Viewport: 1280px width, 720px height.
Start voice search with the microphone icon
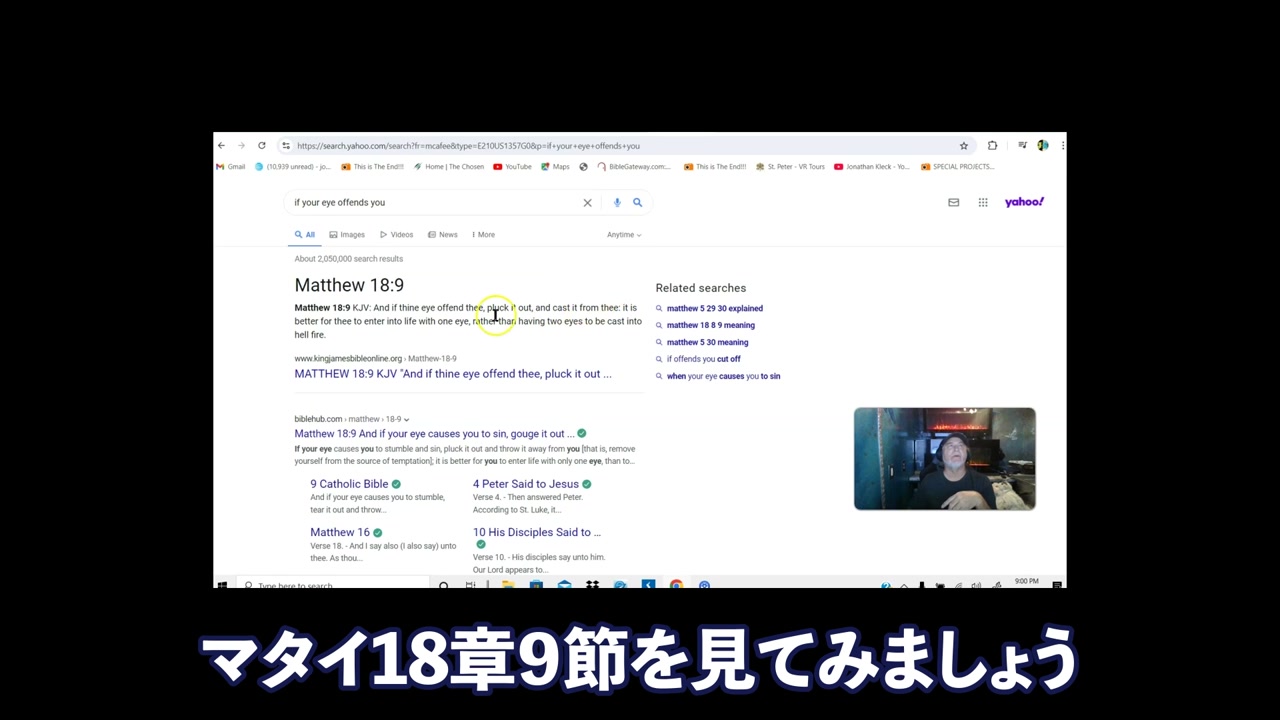(617, 202)
